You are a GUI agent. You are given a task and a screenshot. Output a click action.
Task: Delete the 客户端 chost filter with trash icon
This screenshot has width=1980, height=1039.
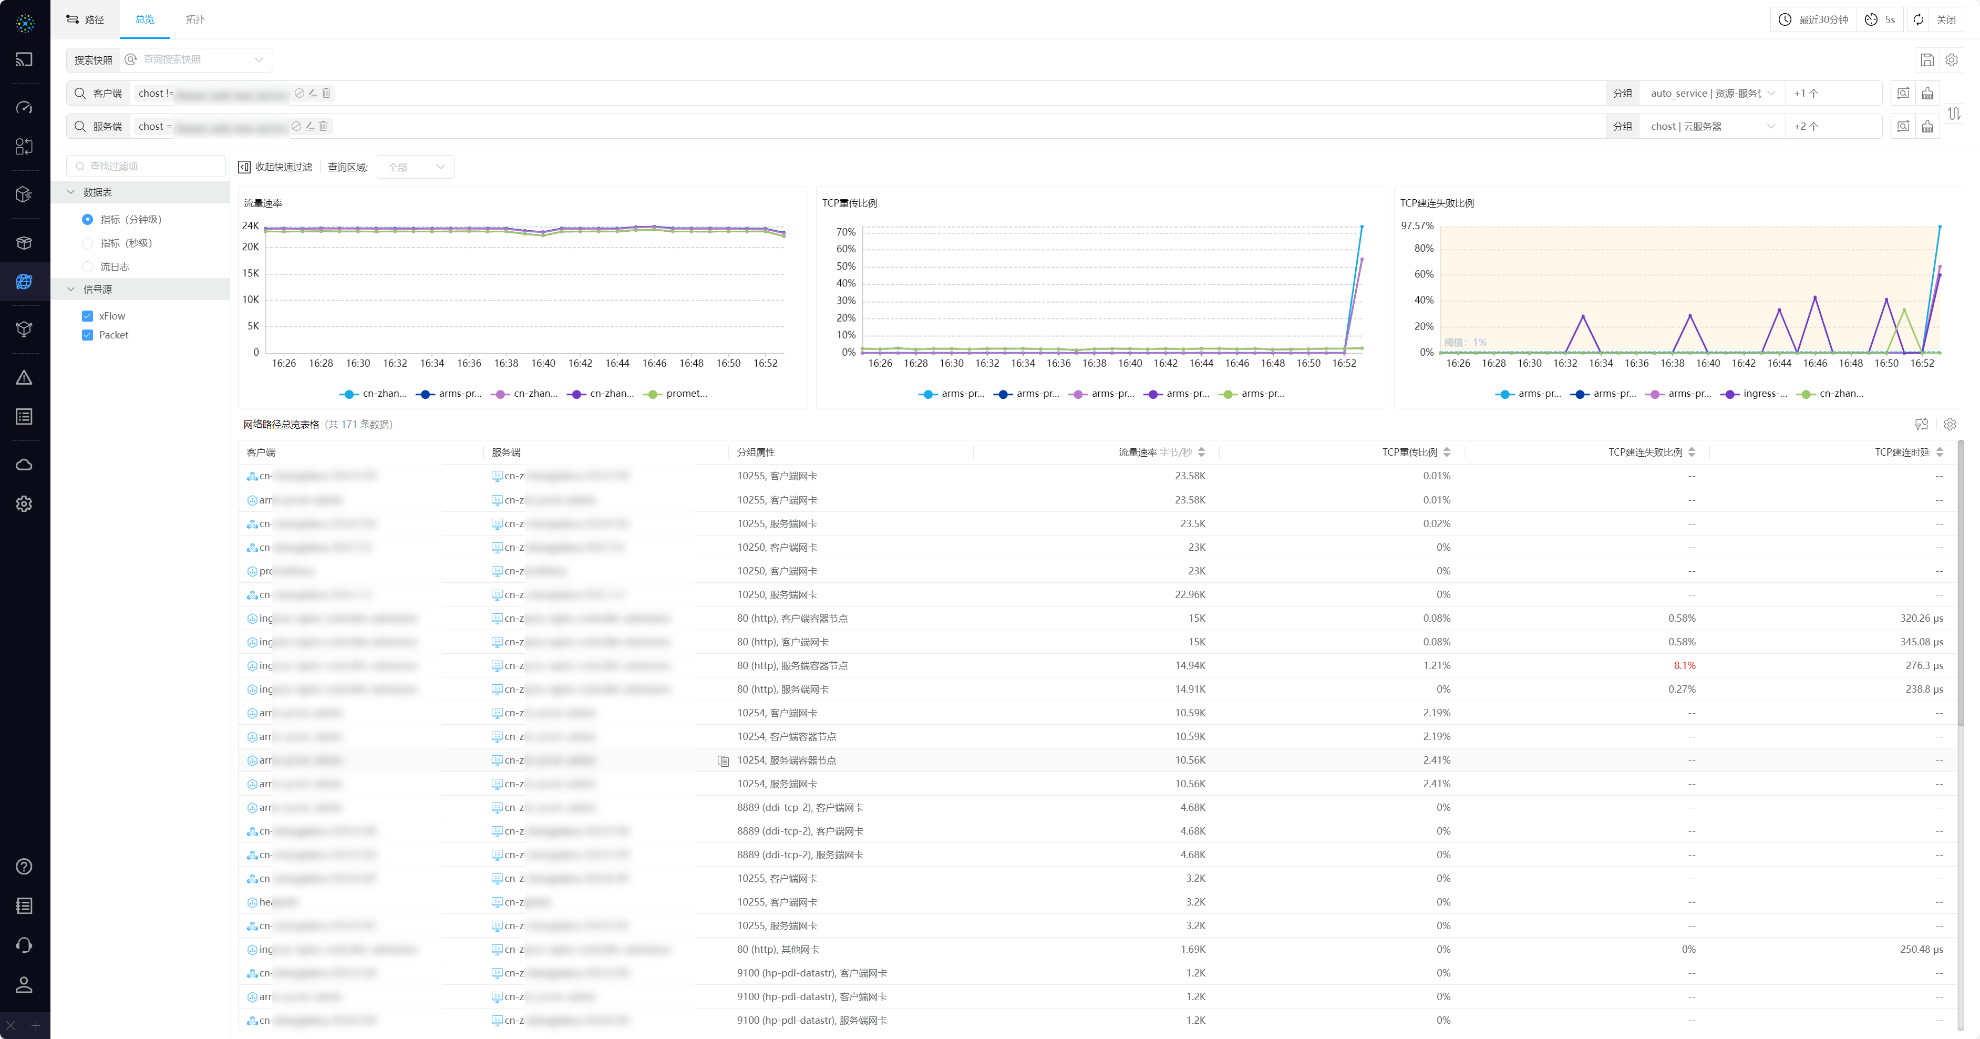coord(327,93)
